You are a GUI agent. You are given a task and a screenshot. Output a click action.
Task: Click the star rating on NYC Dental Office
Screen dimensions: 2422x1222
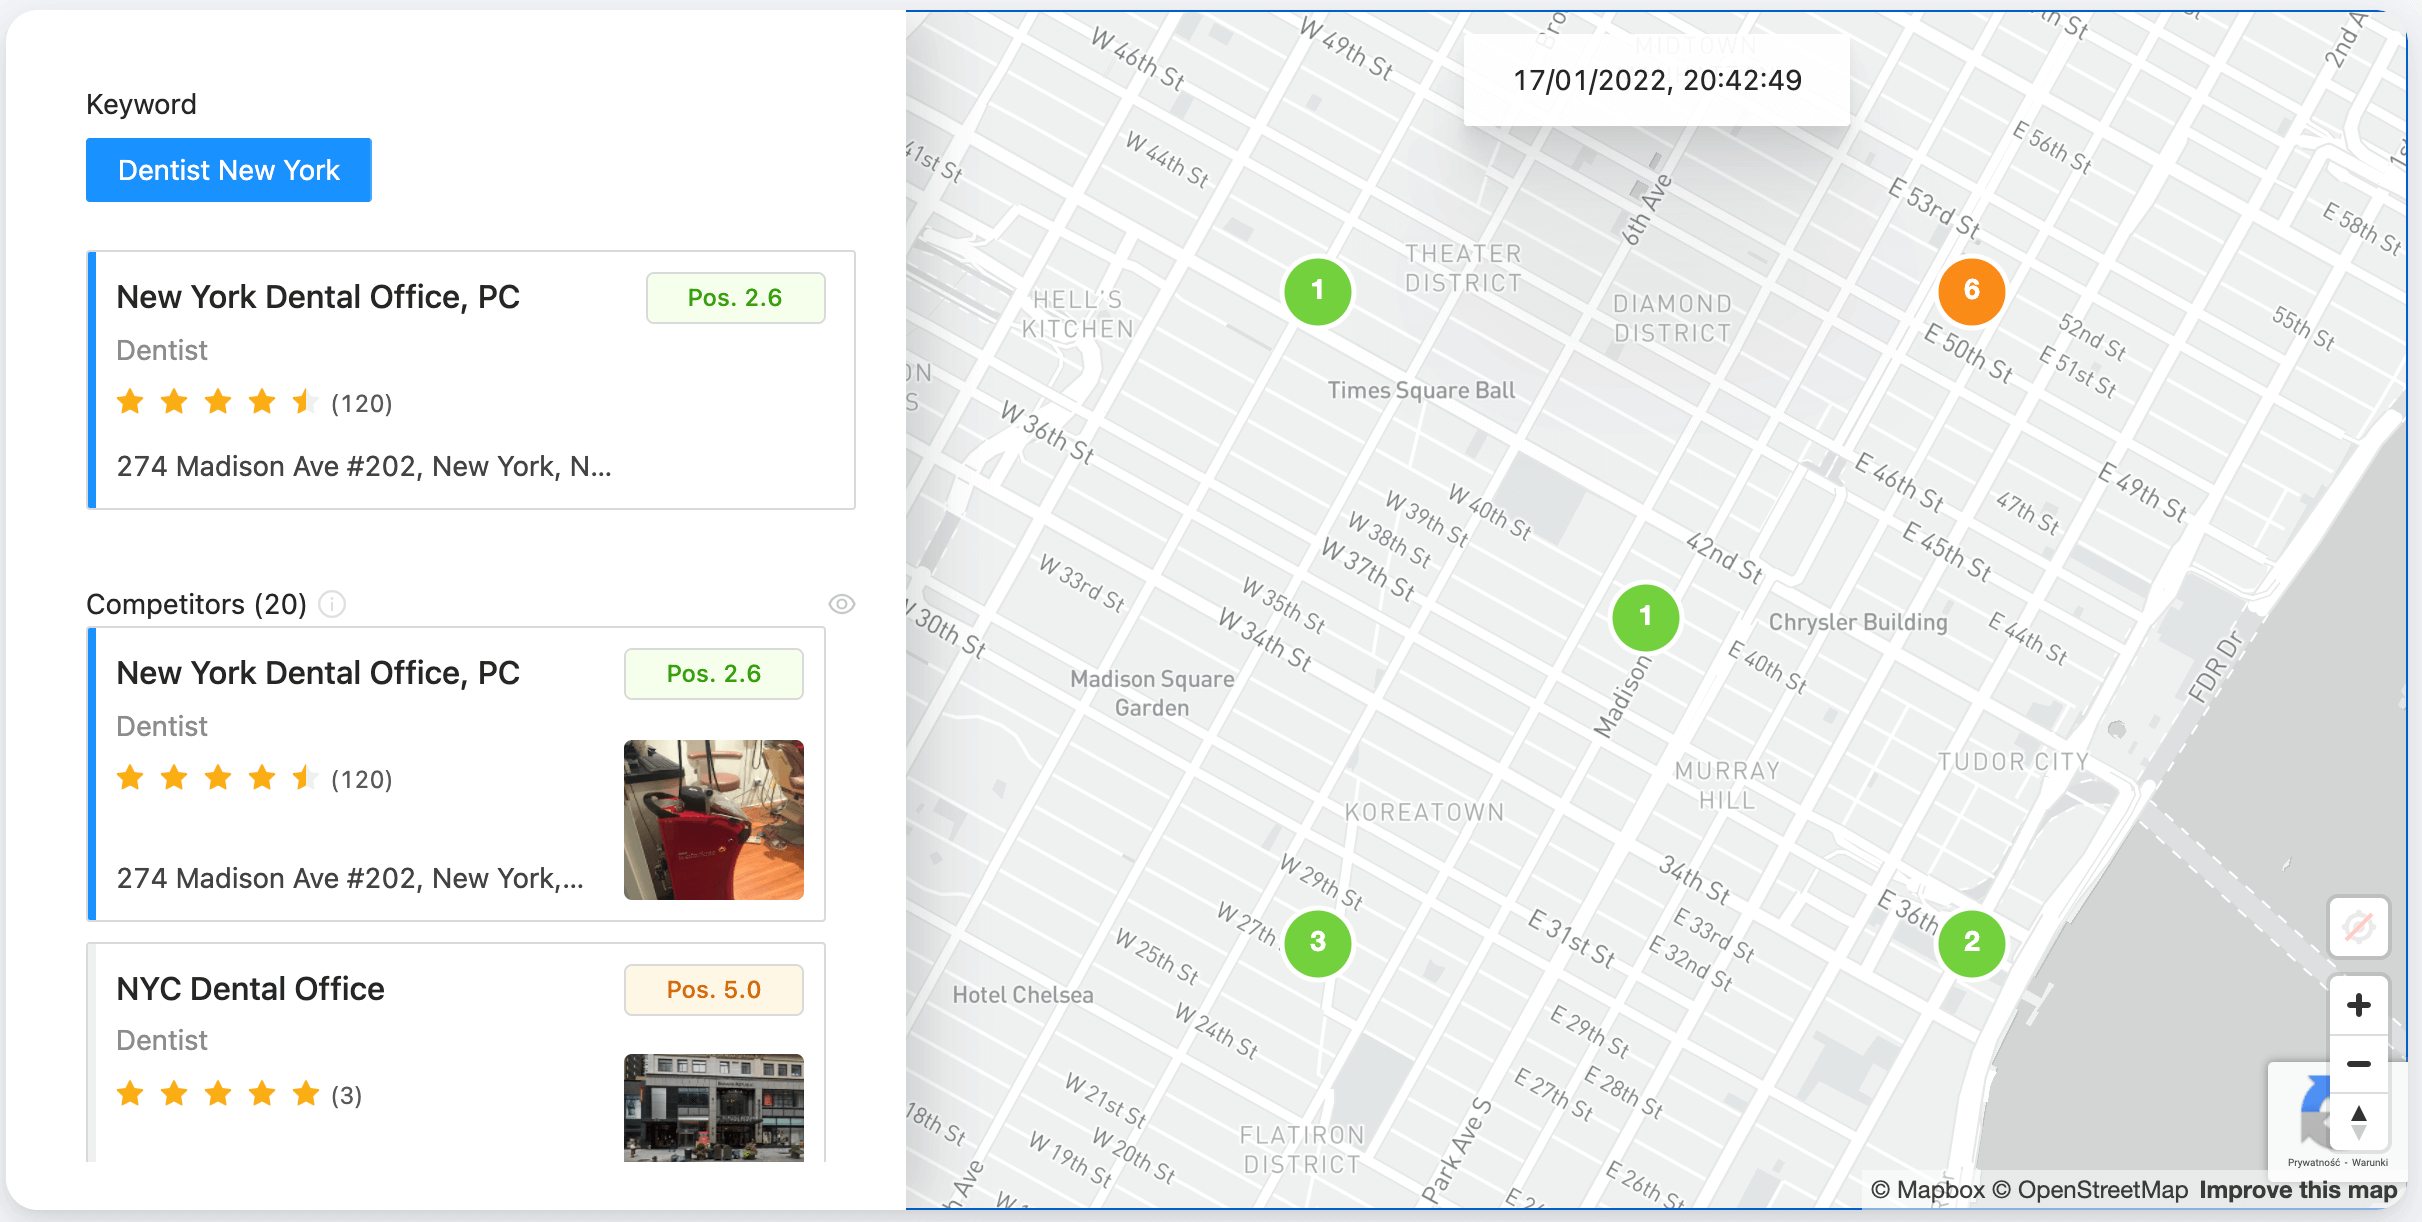click(218, 1094)
